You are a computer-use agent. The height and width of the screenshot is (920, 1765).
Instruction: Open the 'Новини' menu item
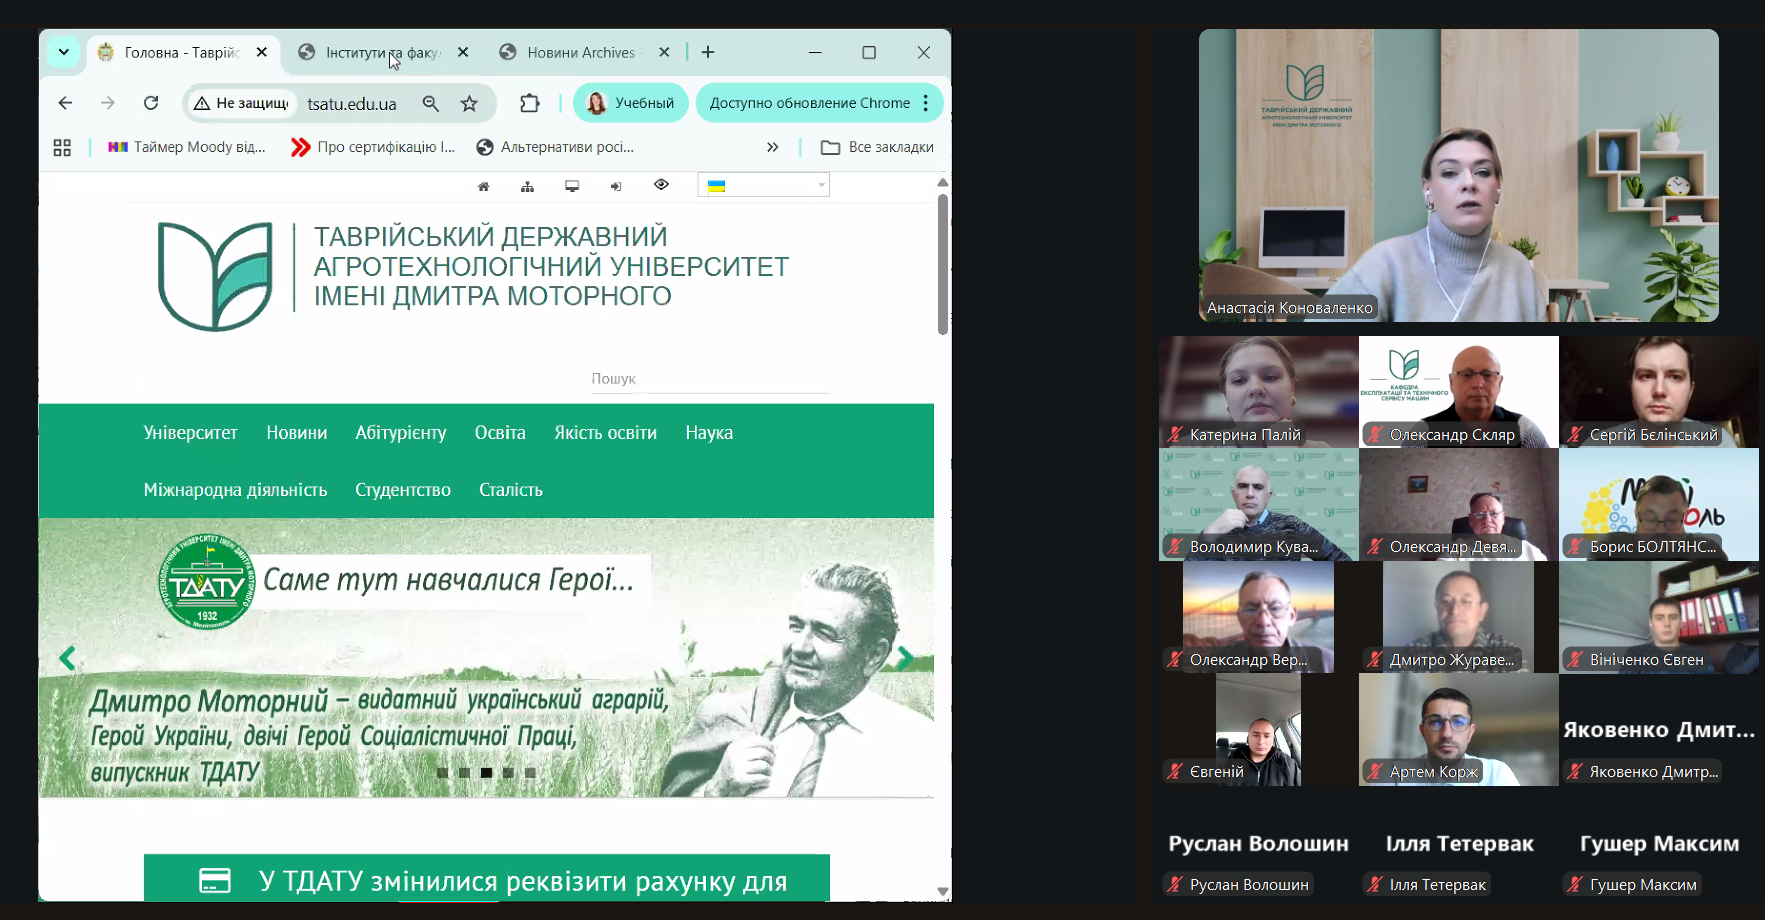(x=297, y=433)
